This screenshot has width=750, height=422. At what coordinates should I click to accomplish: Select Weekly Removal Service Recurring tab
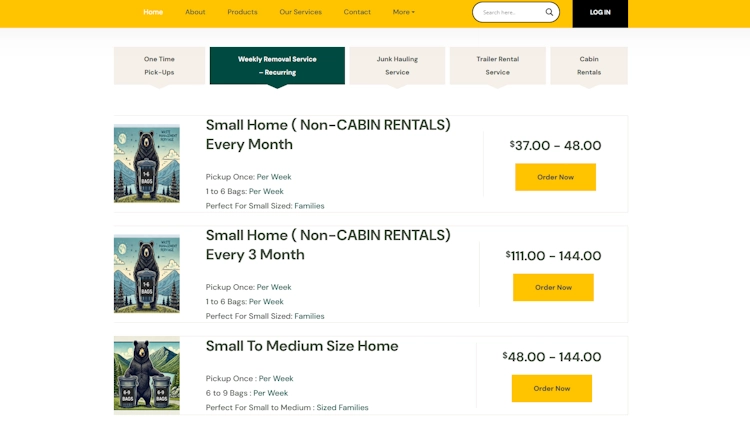pyautogui.click(x=277, y=66)
